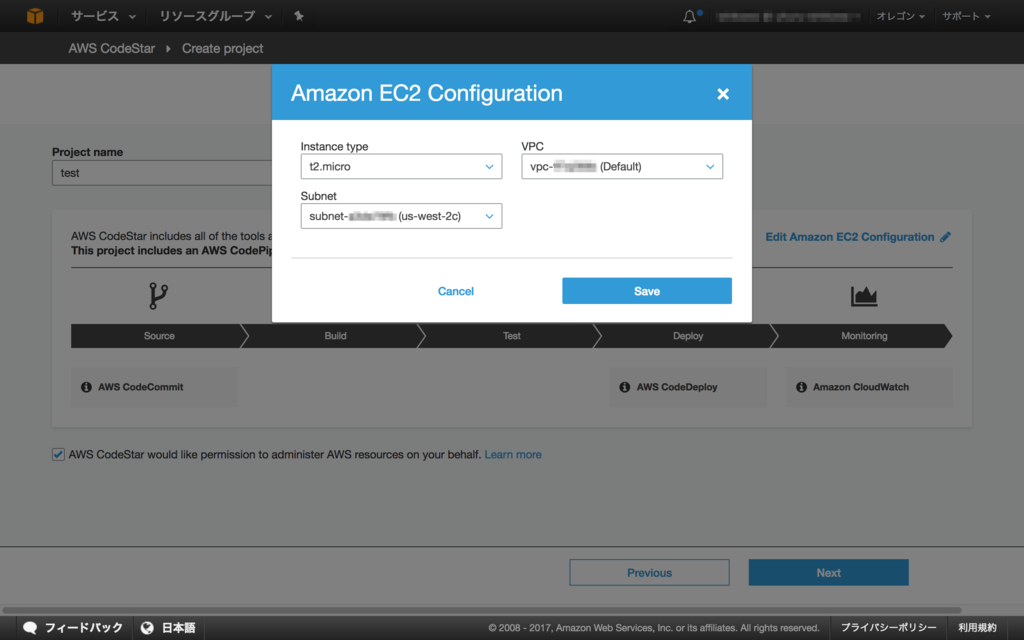Click the Project name input field
This screenshot has width=1024, height=640.
[x=162, y=173]
